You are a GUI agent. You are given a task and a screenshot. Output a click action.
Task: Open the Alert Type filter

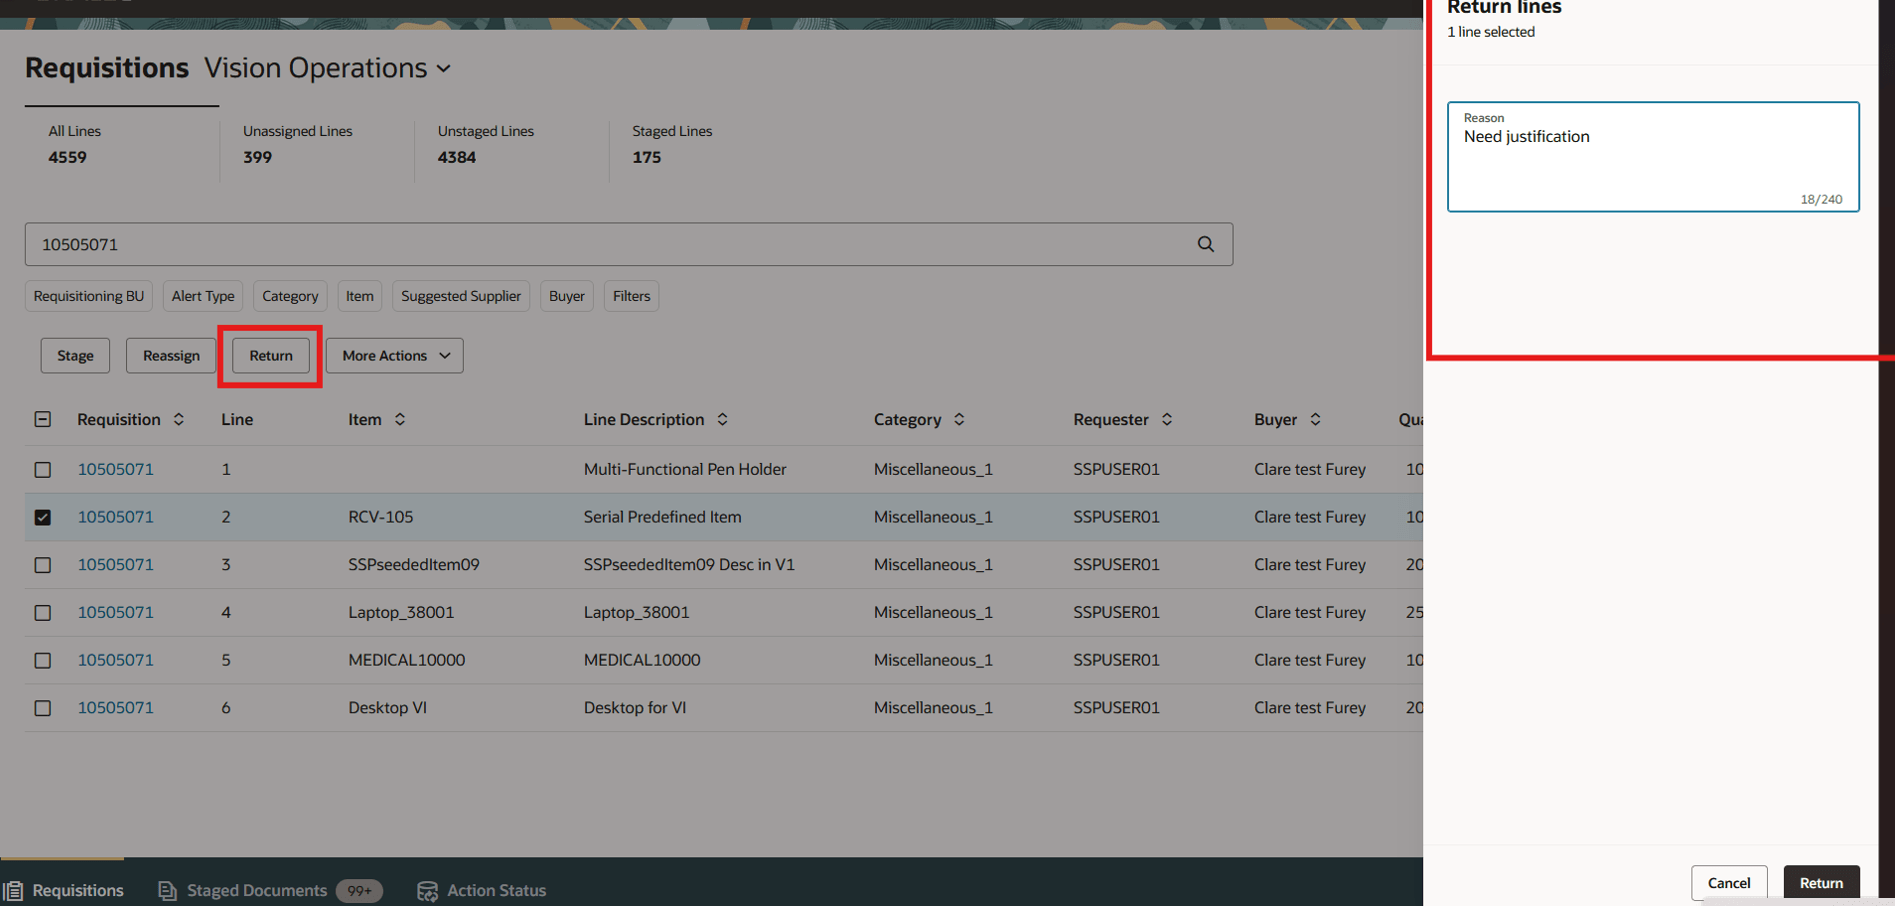point(203,296)
